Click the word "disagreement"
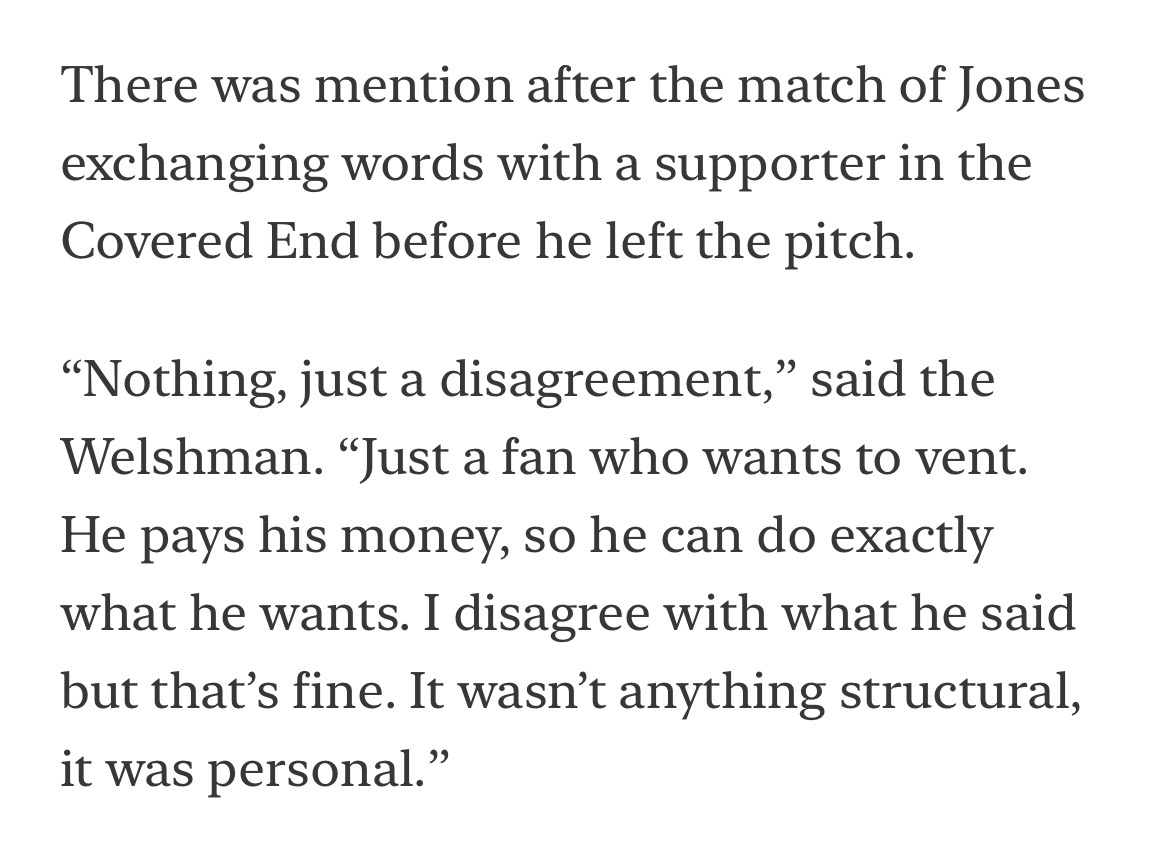This screenshot has width=1170, height=847. click(598, 382)
